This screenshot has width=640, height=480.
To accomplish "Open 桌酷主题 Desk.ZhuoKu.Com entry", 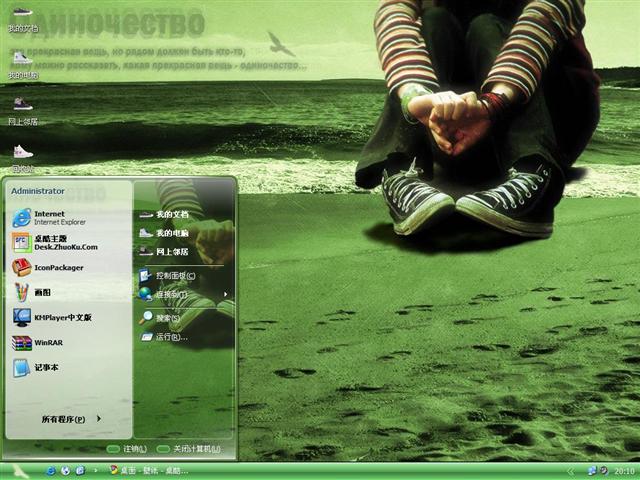I will point(55,243).
